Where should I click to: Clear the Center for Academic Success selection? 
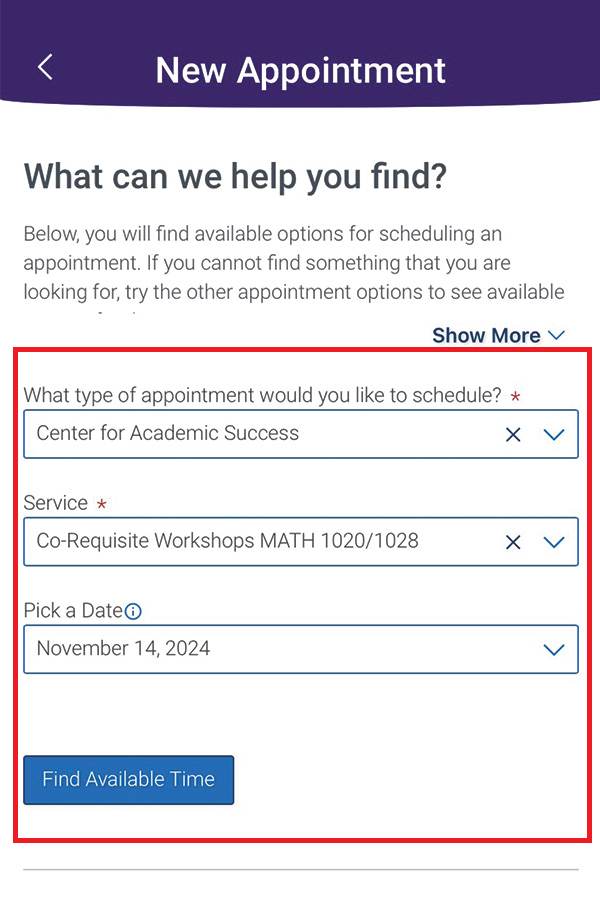pyautogui.click(x=513, y=434)
